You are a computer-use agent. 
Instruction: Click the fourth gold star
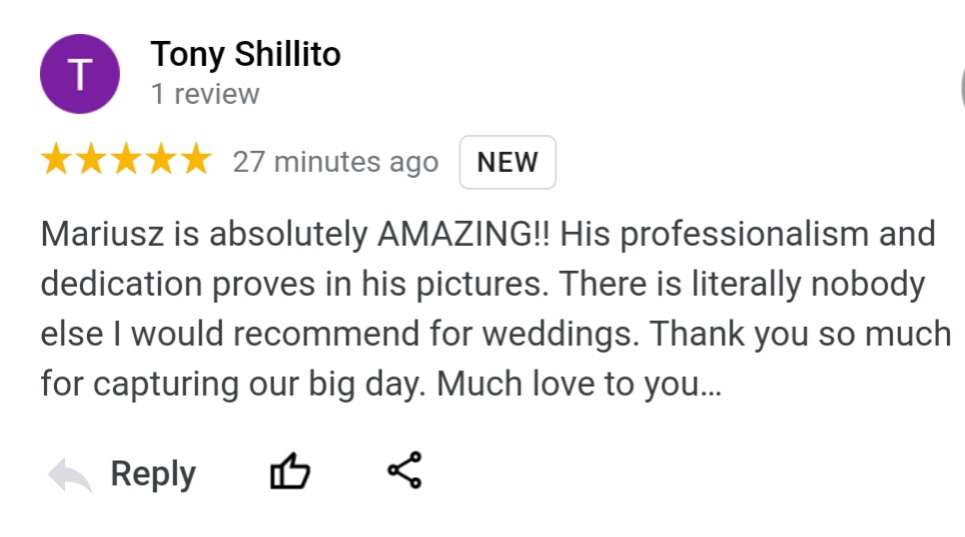[x=161, y=159]
